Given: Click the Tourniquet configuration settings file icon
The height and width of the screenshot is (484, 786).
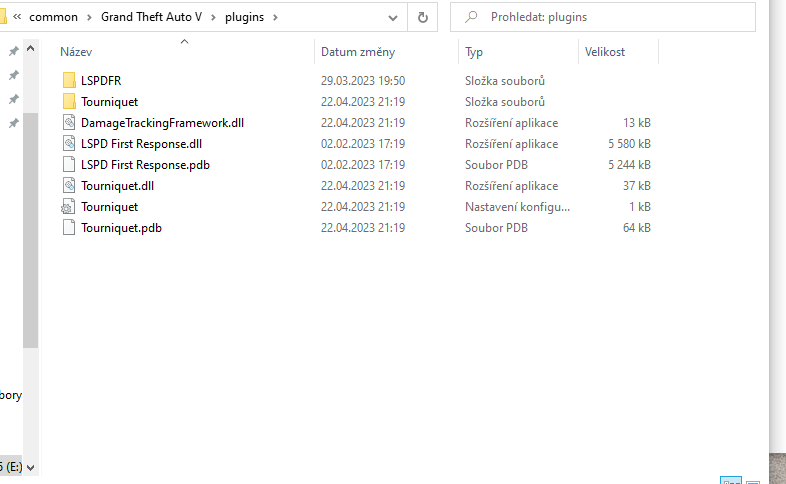Looking at the screenshot, I should coord(69,206).
